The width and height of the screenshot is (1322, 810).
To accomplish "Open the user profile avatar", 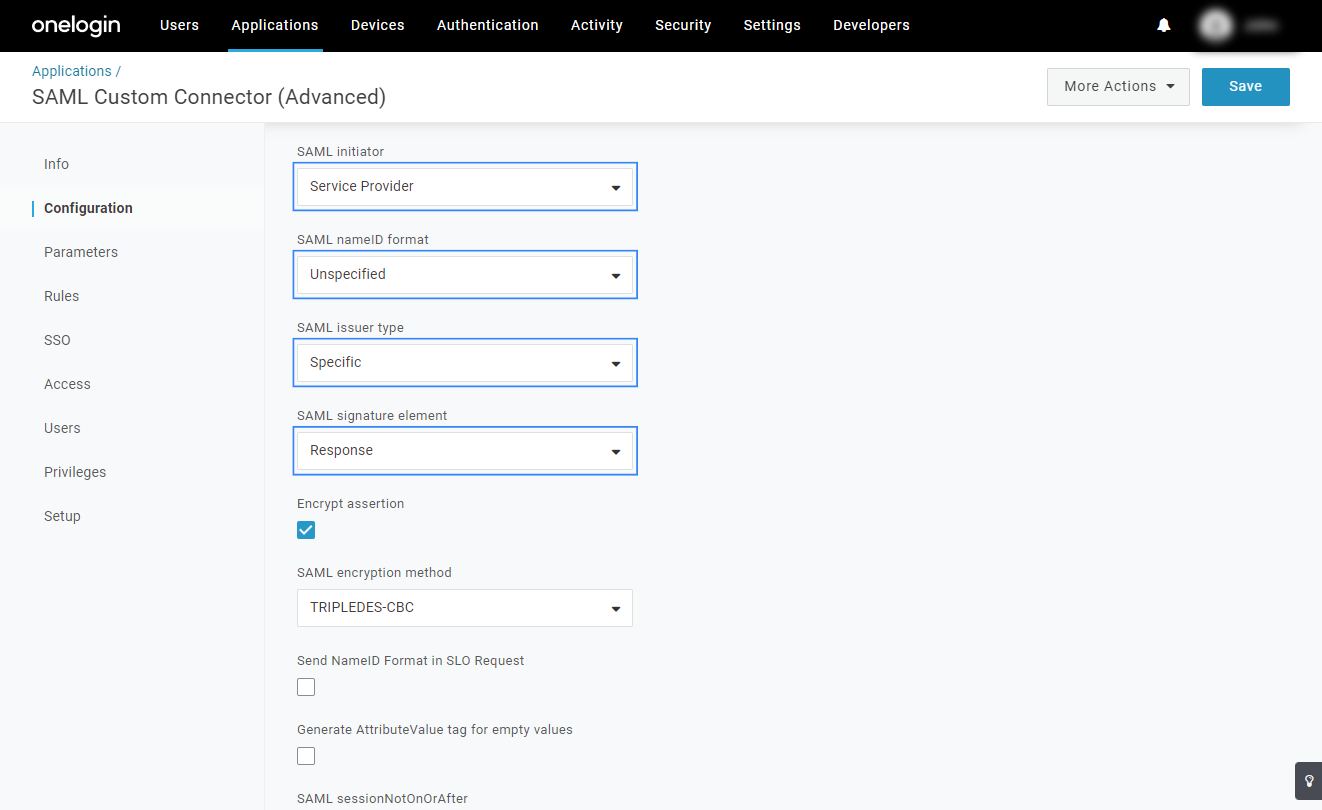I will click(1216, 25).
